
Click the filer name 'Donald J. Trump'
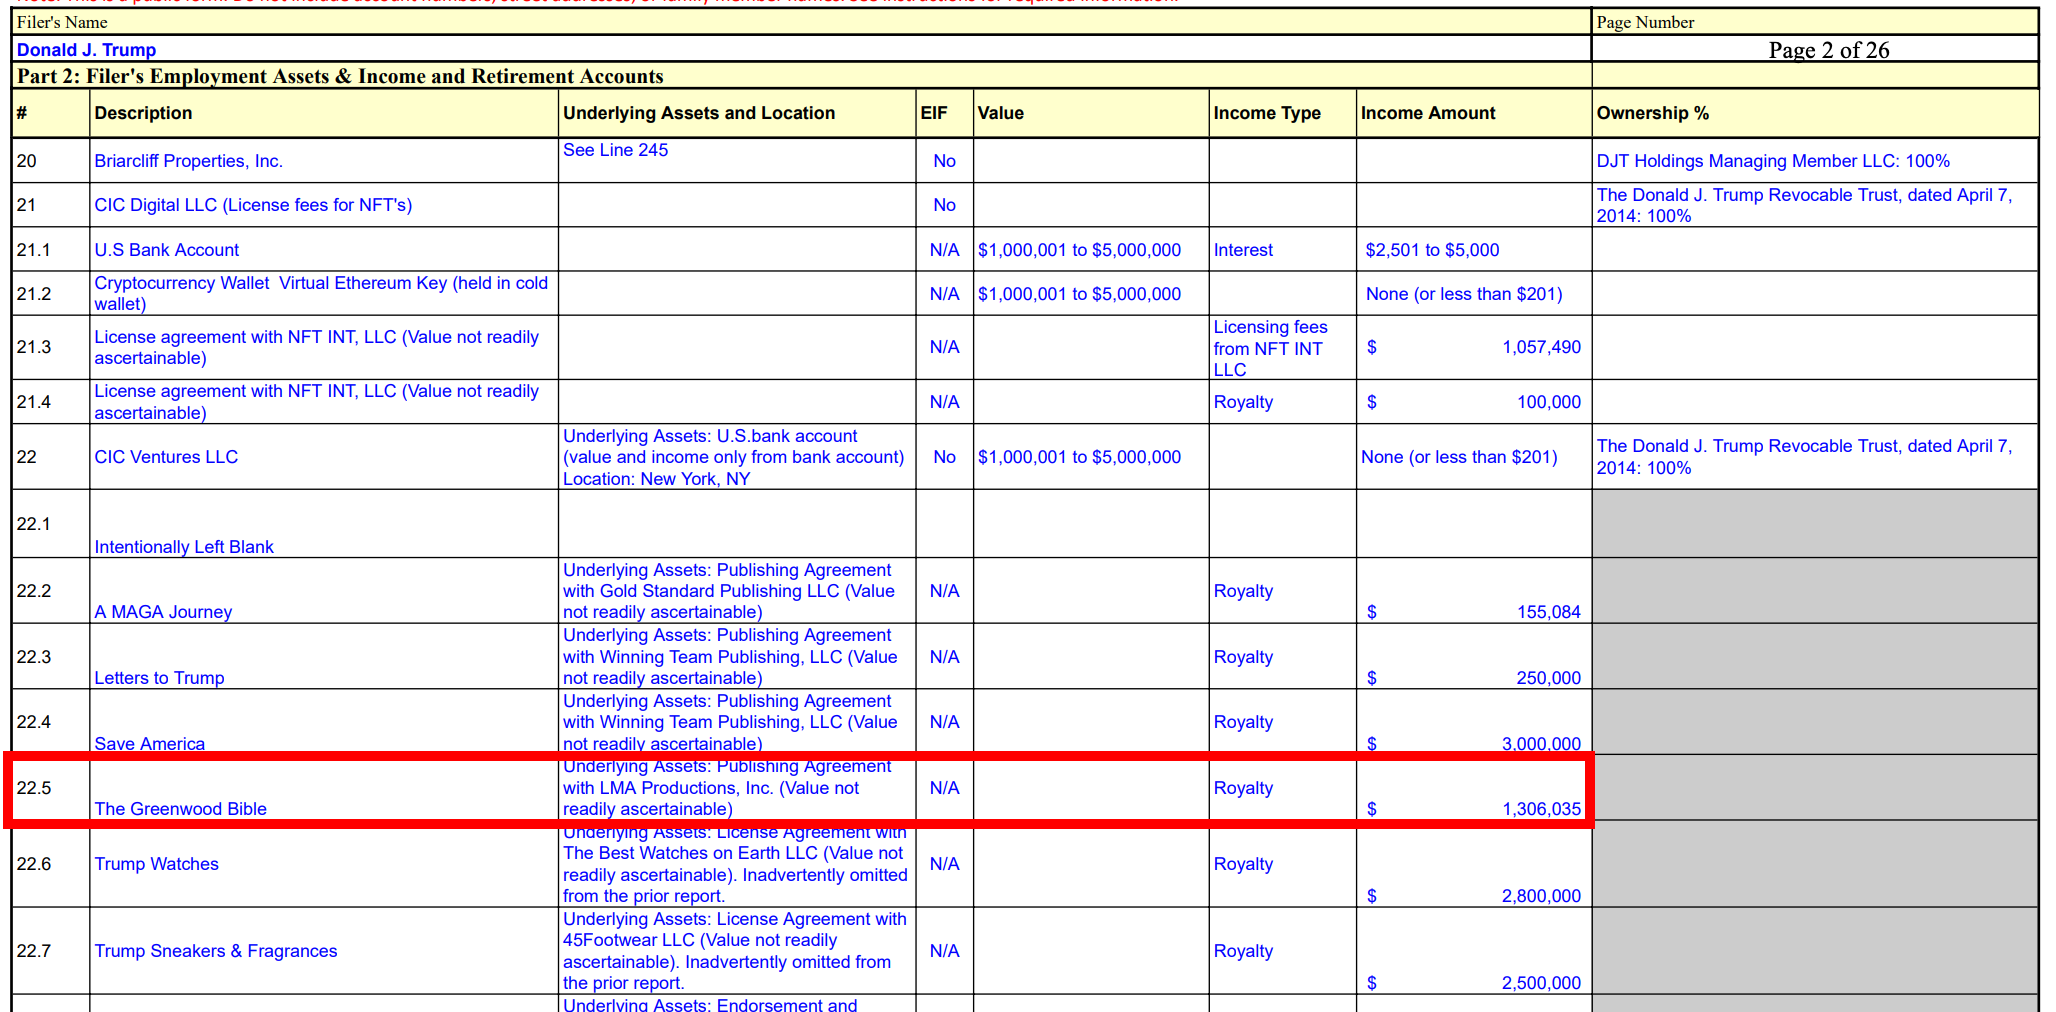tap(86, 50)
